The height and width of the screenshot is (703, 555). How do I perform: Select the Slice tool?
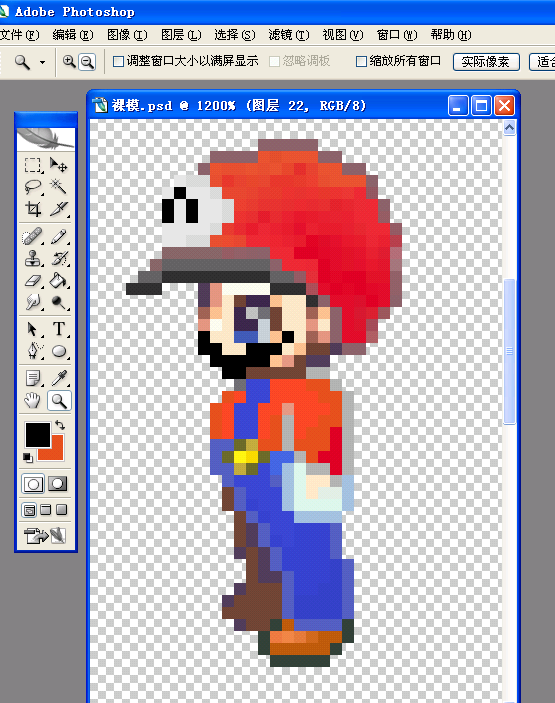tap(58, 208)
